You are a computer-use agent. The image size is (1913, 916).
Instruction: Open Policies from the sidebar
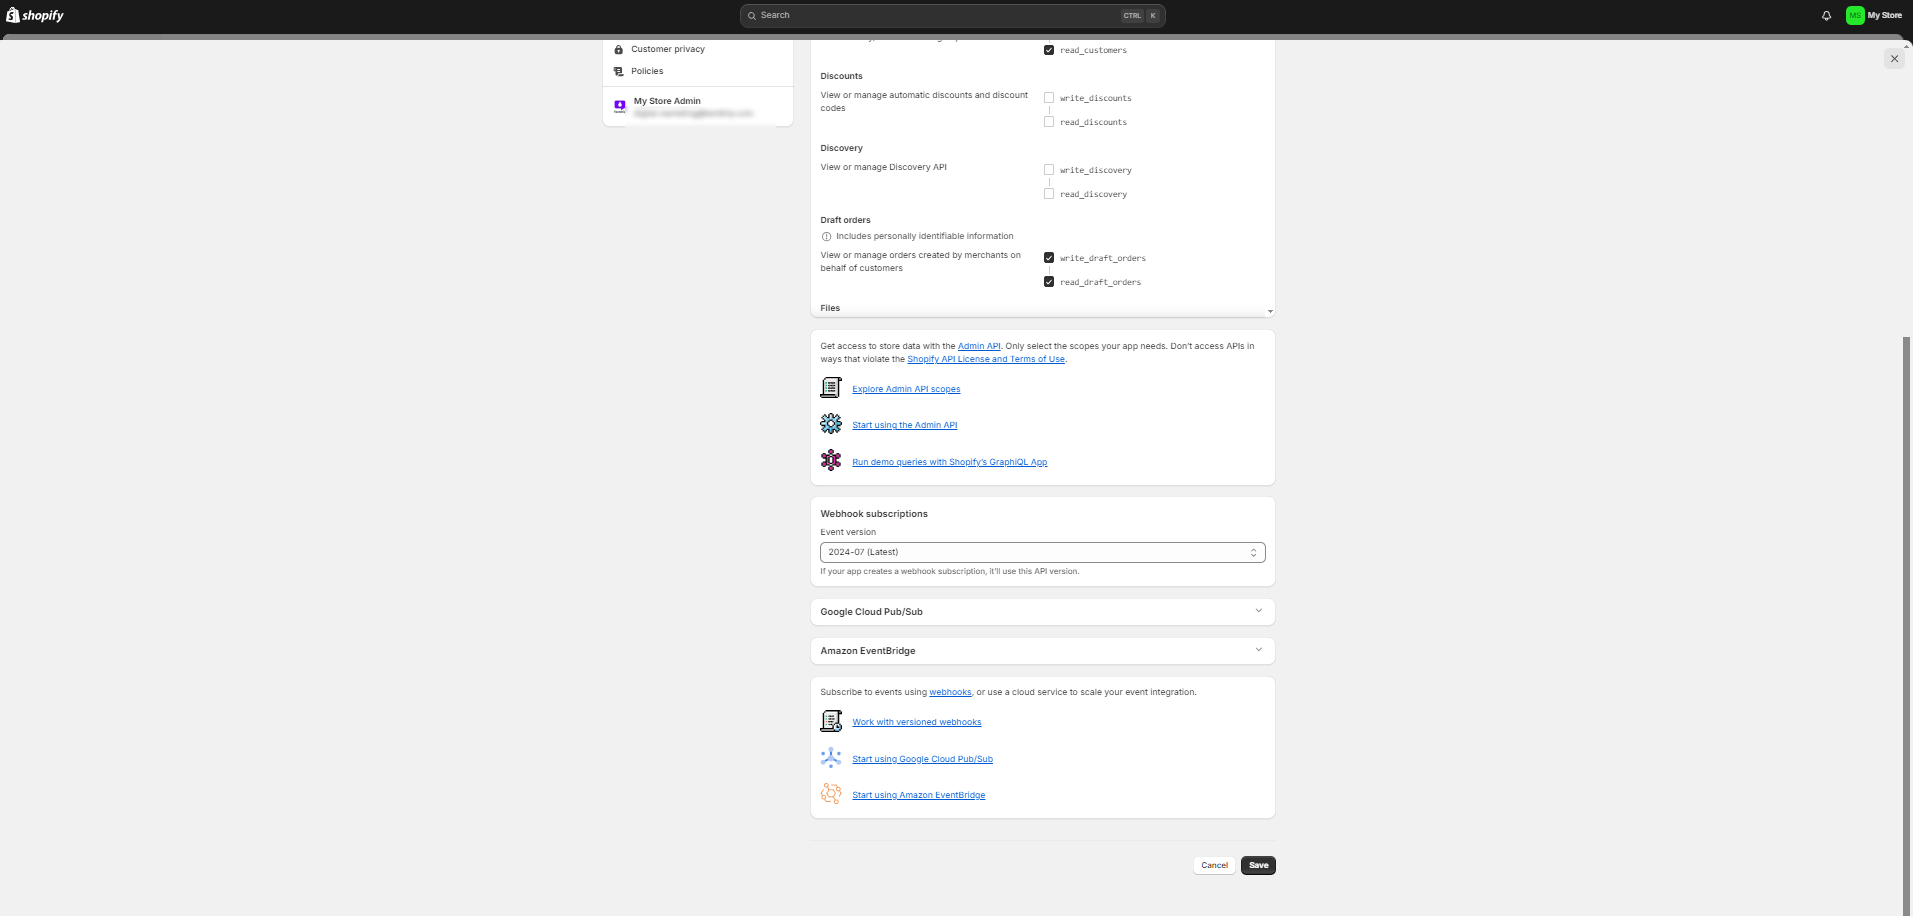(x=647, y=70)
